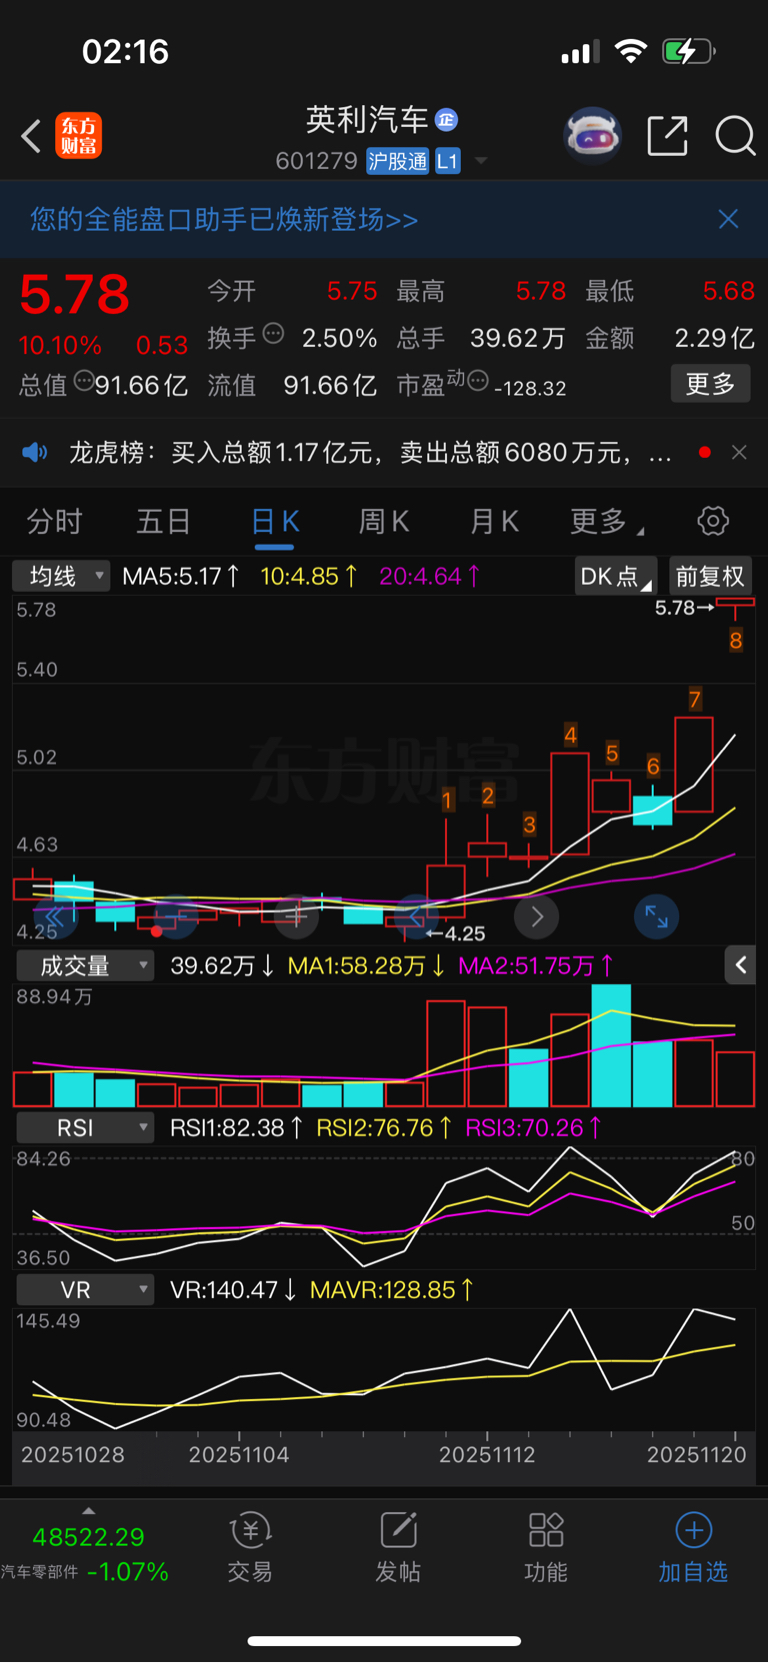
Task: Open the VR indicator dropdown
Action: point(85,1290)
